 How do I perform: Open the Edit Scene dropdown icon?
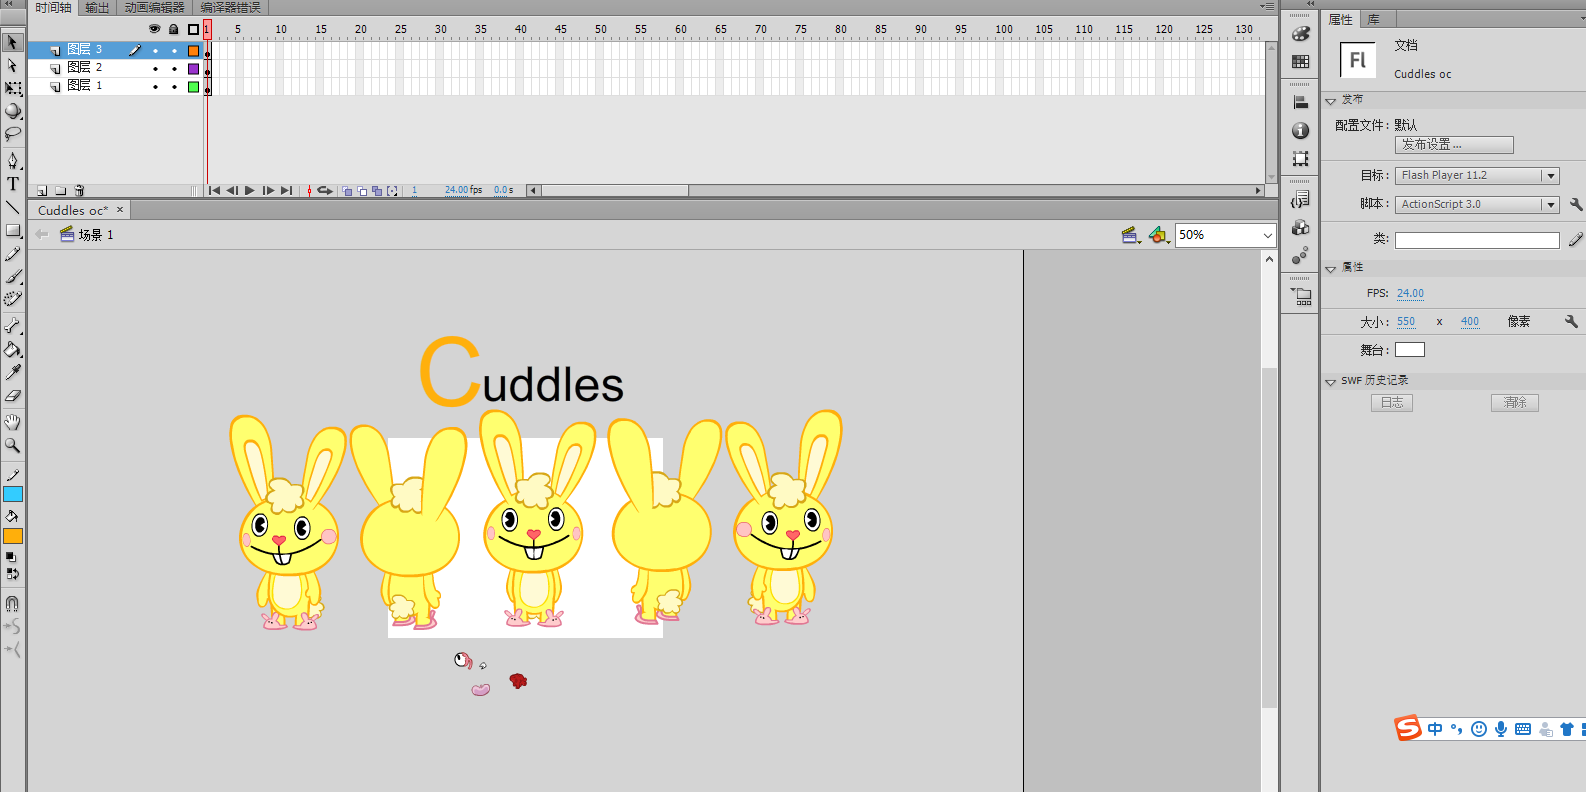(1131, 235)
